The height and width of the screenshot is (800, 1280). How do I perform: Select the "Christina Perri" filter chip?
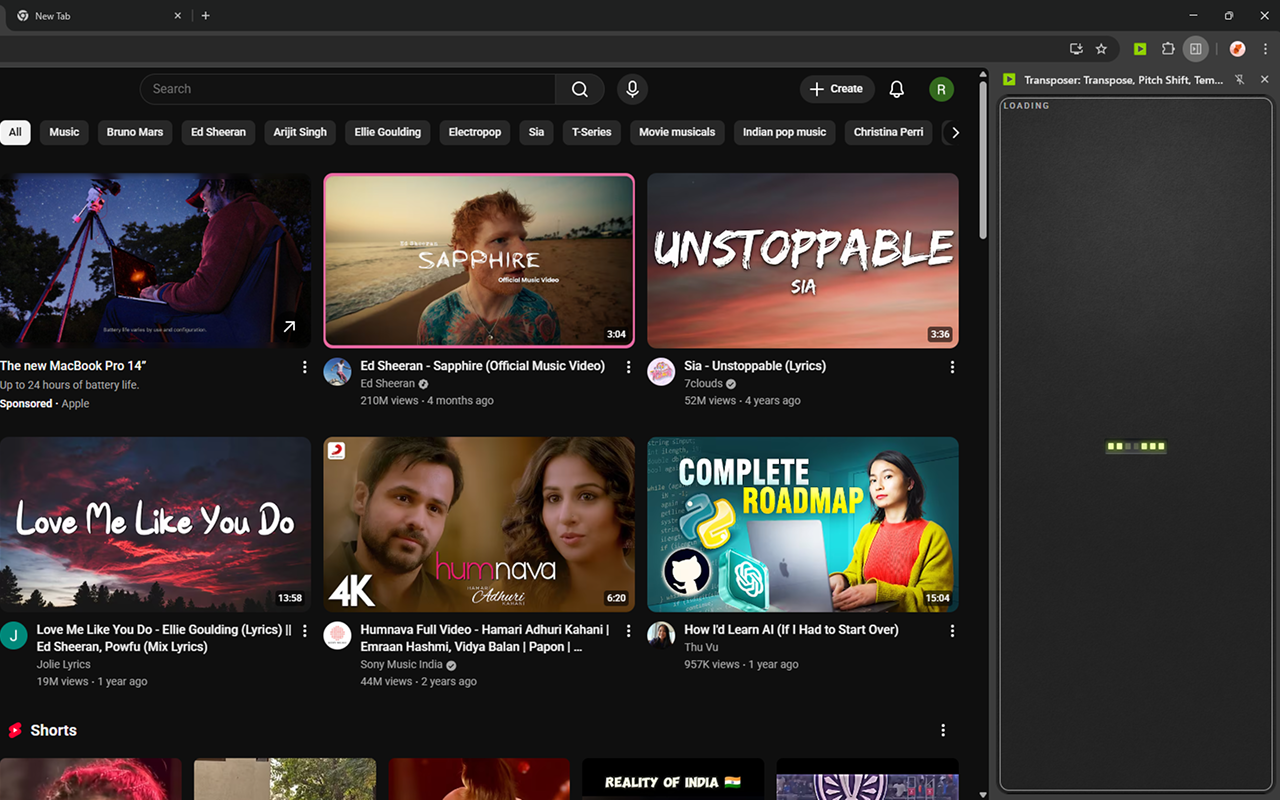[889, 132]
